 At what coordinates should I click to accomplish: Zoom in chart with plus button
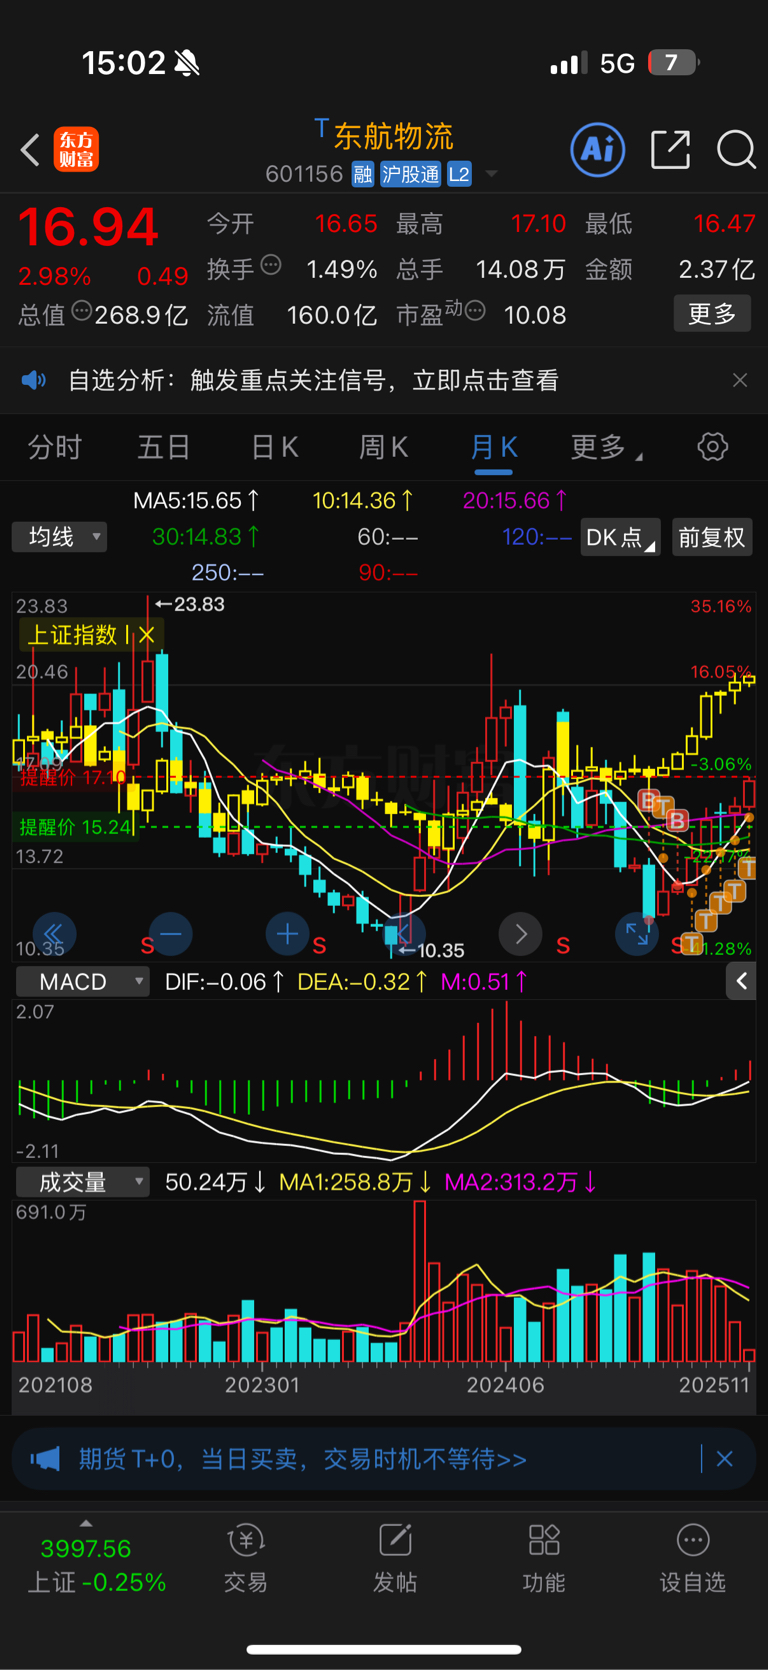tap(287, 934)
